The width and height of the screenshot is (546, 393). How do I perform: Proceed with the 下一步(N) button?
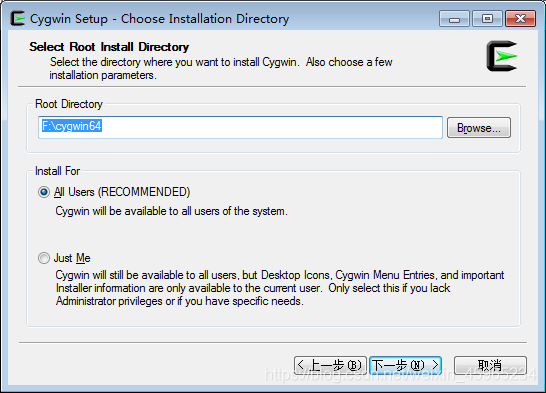tap(406, 365)
